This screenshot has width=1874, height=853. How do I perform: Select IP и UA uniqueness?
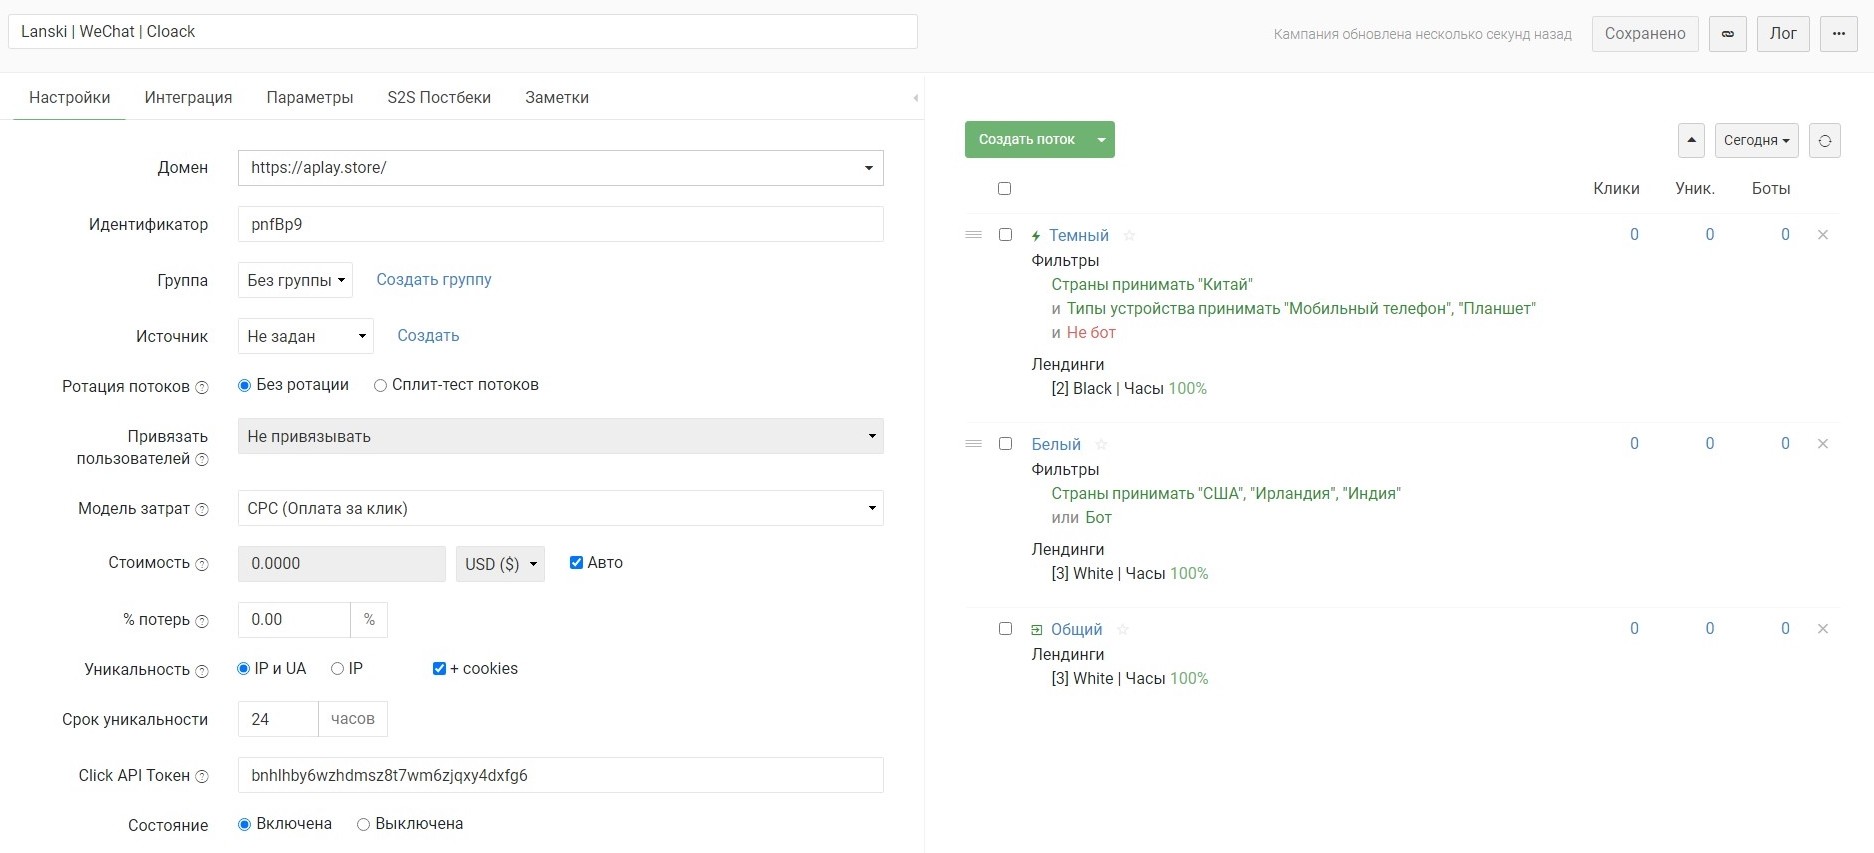[x=243, y=669]
